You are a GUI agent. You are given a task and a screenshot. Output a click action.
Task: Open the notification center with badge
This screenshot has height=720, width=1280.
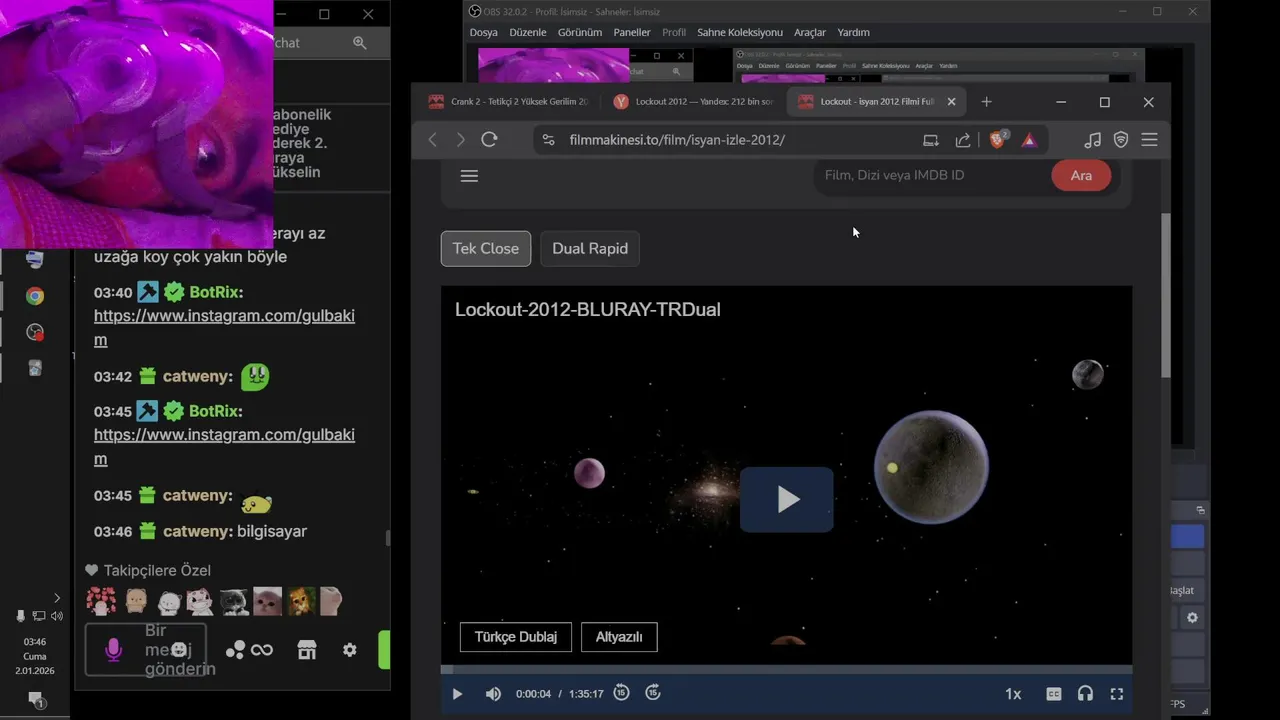(x=35, y=700)
